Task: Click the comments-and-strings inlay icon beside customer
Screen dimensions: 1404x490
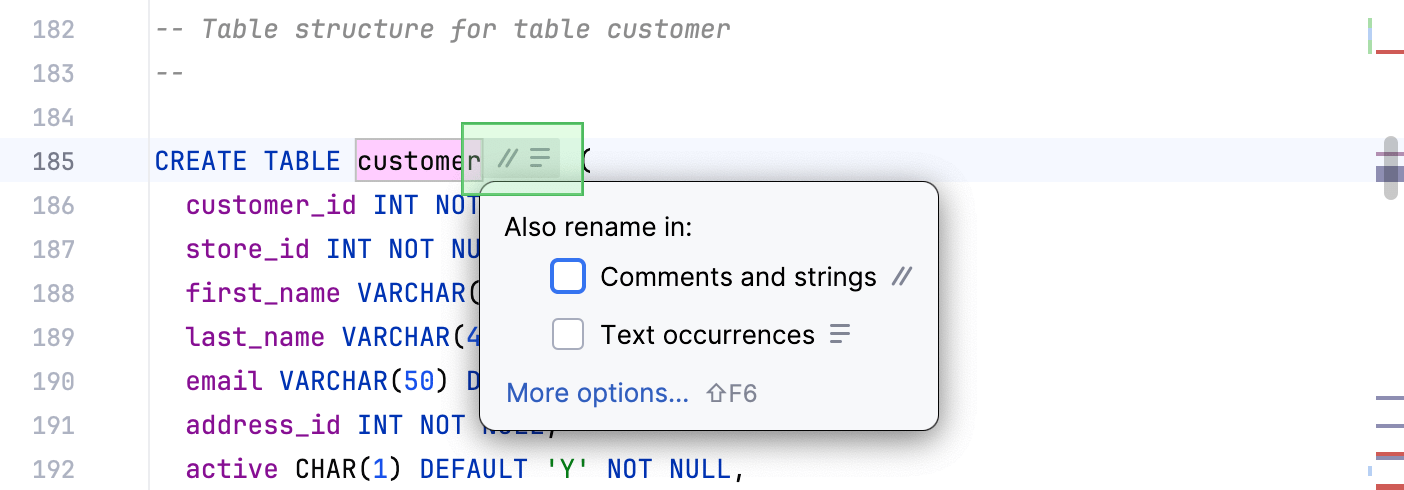Action: pos(508,159)
